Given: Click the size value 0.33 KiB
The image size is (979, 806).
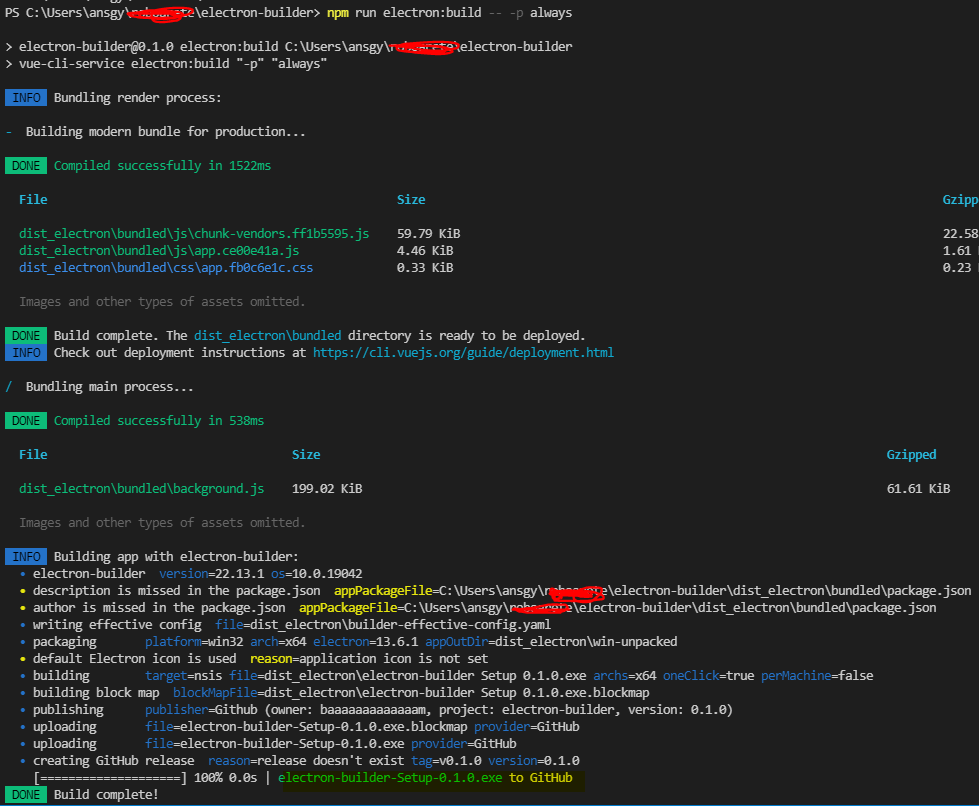Looking at the screenshot, I should tap(425, 267).
